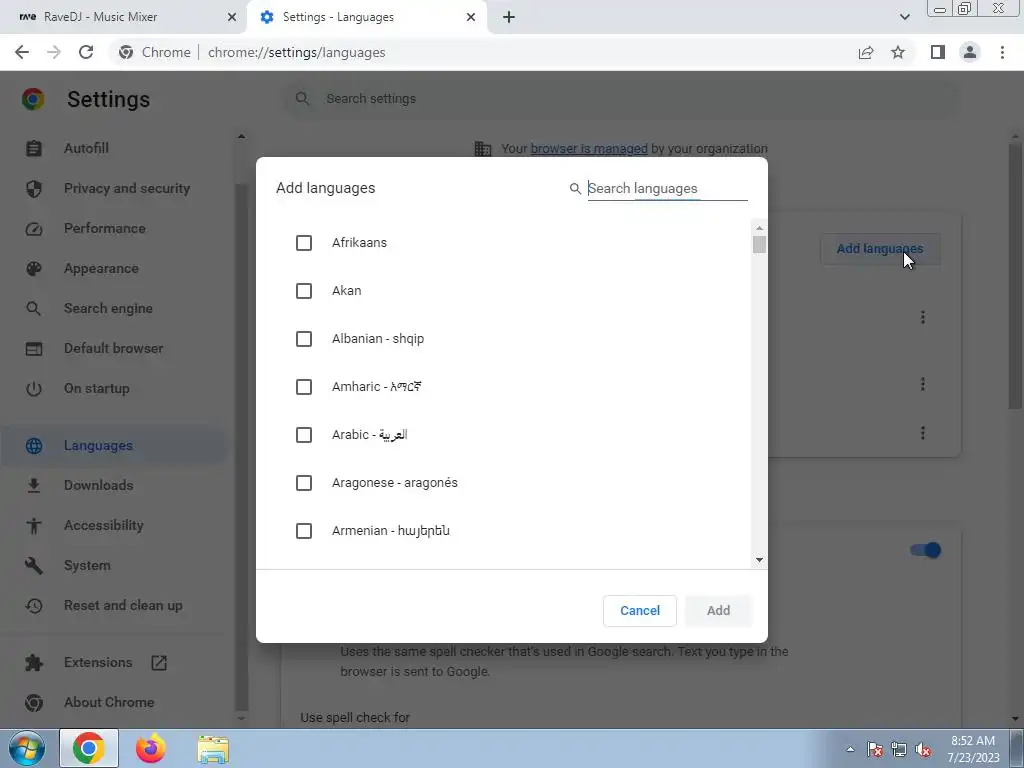Show hidden system tray icons

tap(850, 749)
